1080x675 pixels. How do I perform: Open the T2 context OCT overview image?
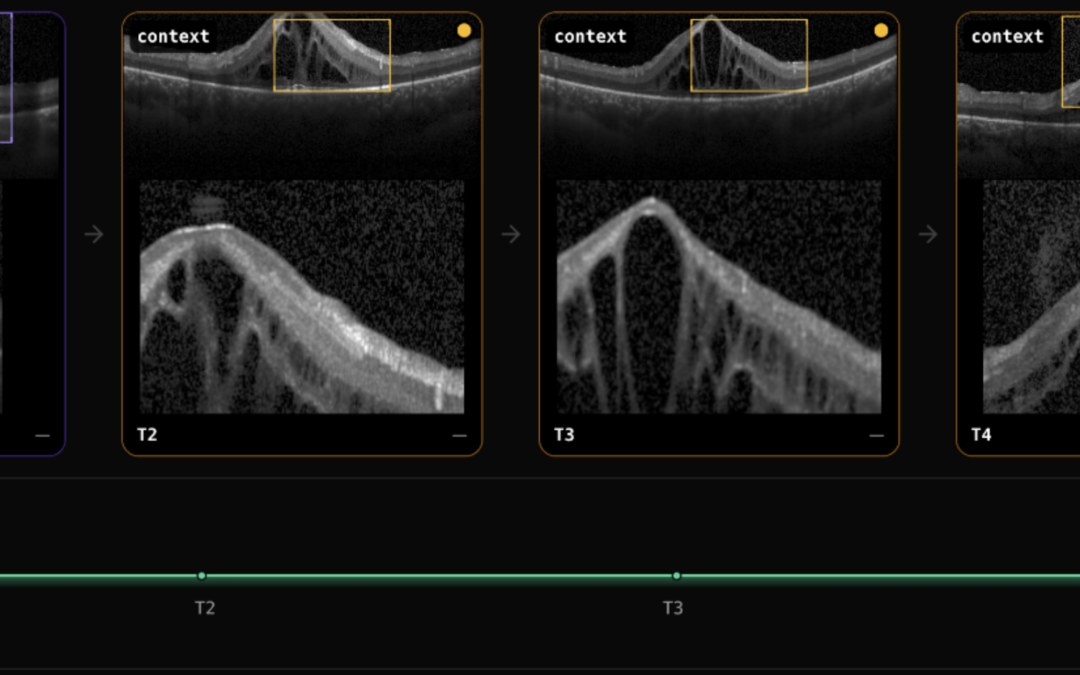click(302, 95)
